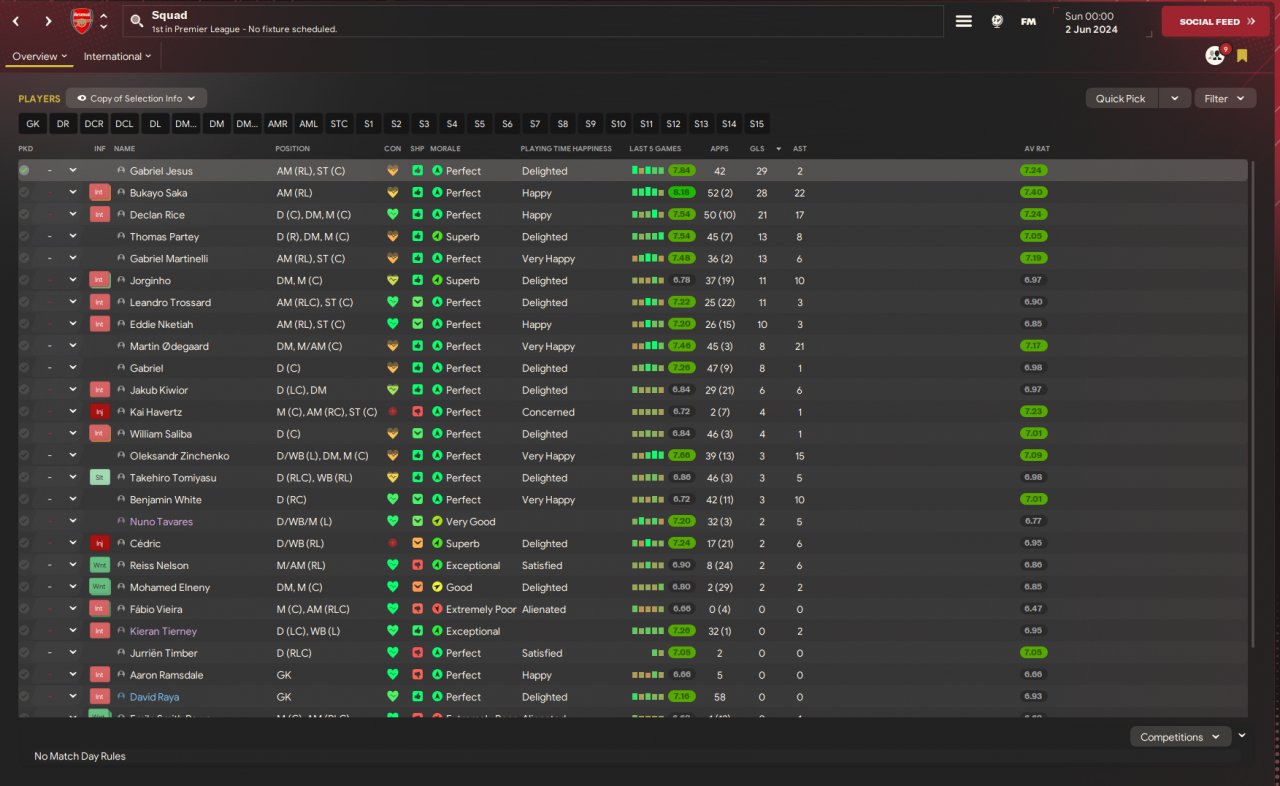Open the Overview tab menu

[x=40, y=56]
